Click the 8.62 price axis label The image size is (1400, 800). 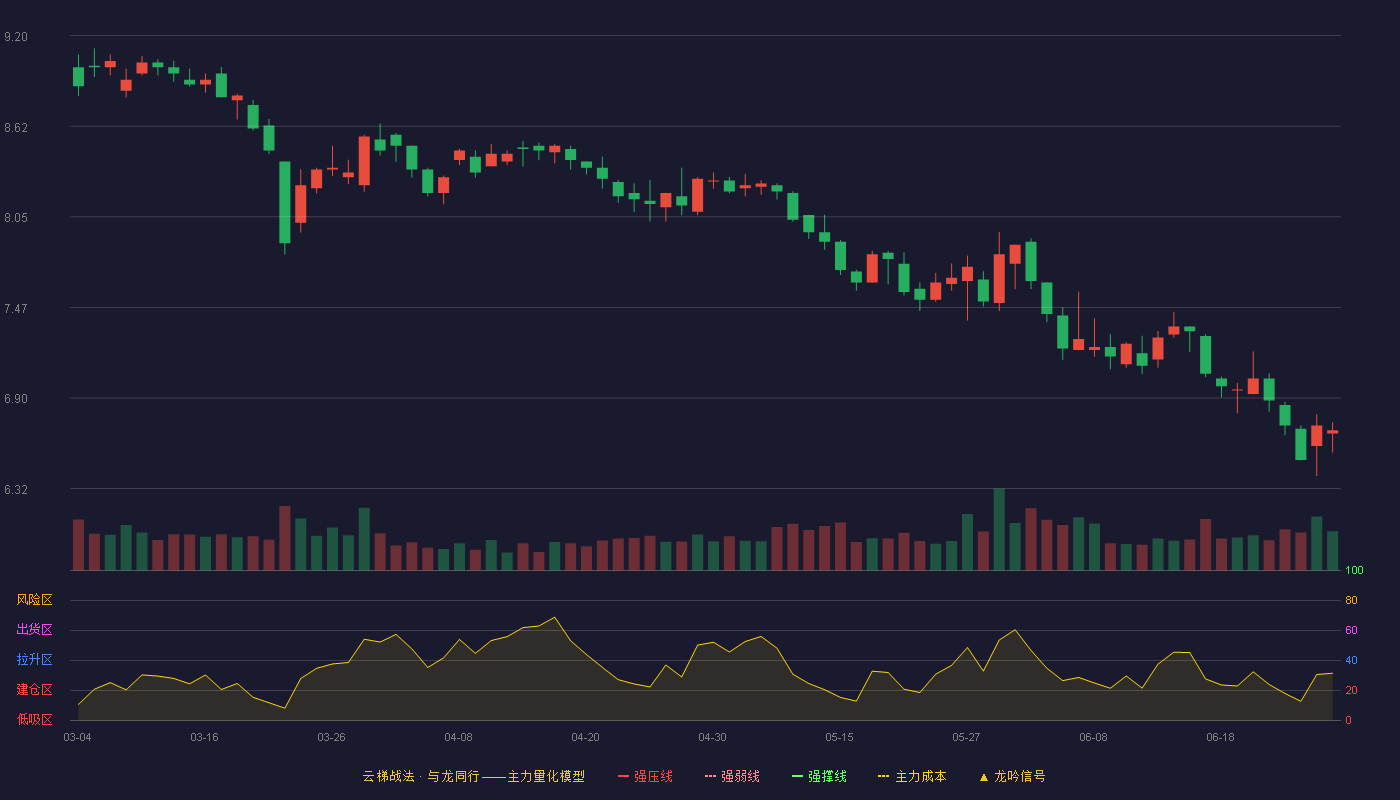coord(16,128)
